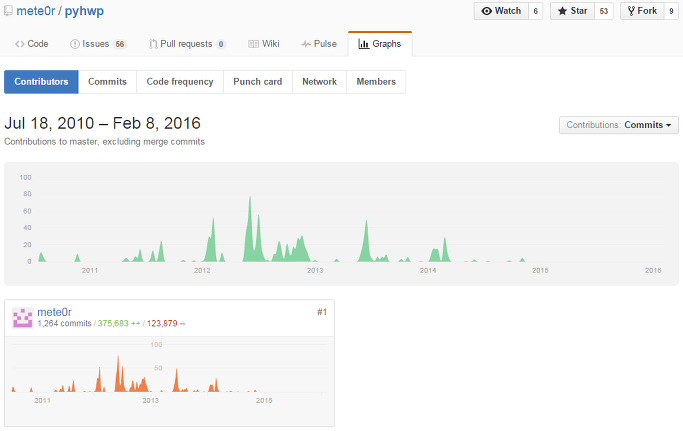Click the Watch button
Screen dimensions: 683x431
(x=501, y=11)
